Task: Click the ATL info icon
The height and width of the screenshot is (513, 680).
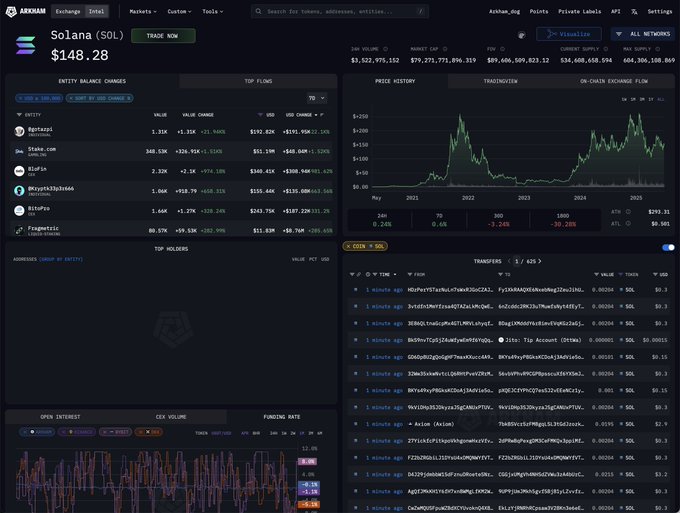Action: tap(628, 223)
